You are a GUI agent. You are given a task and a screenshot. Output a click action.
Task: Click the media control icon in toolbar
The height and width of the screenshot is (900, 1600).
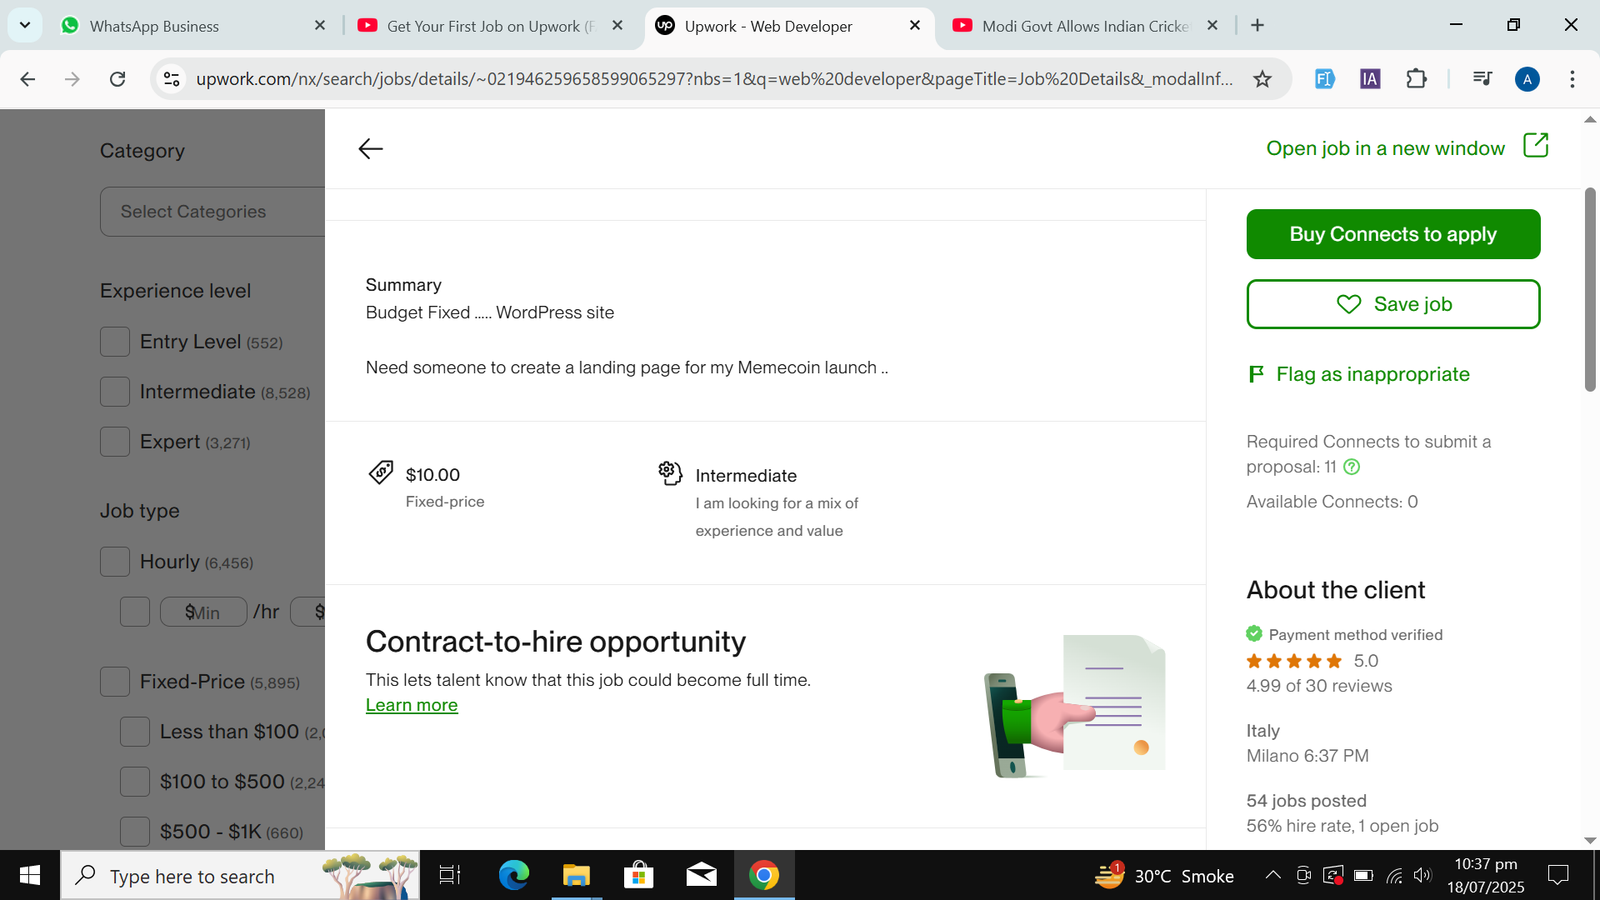pos(1483,79)
